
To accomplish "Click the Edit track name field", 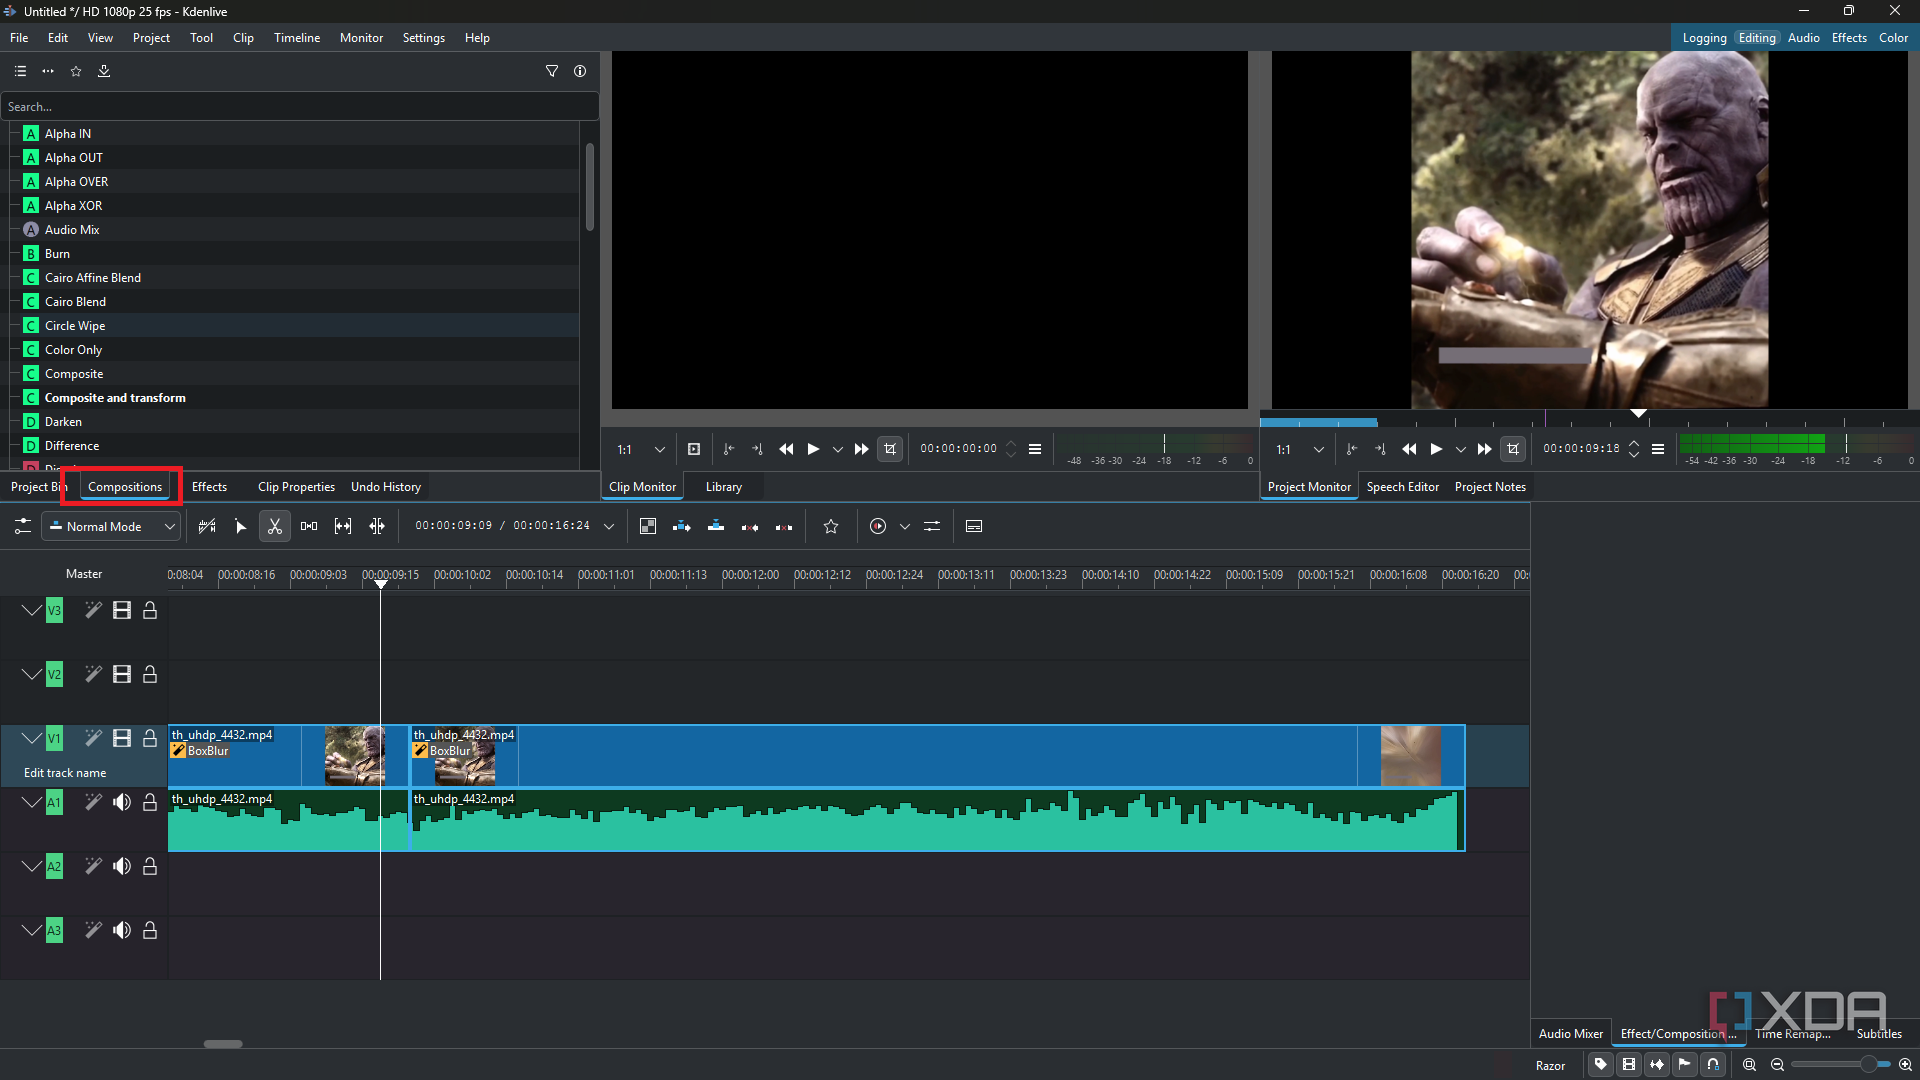I will pos(65,773).
